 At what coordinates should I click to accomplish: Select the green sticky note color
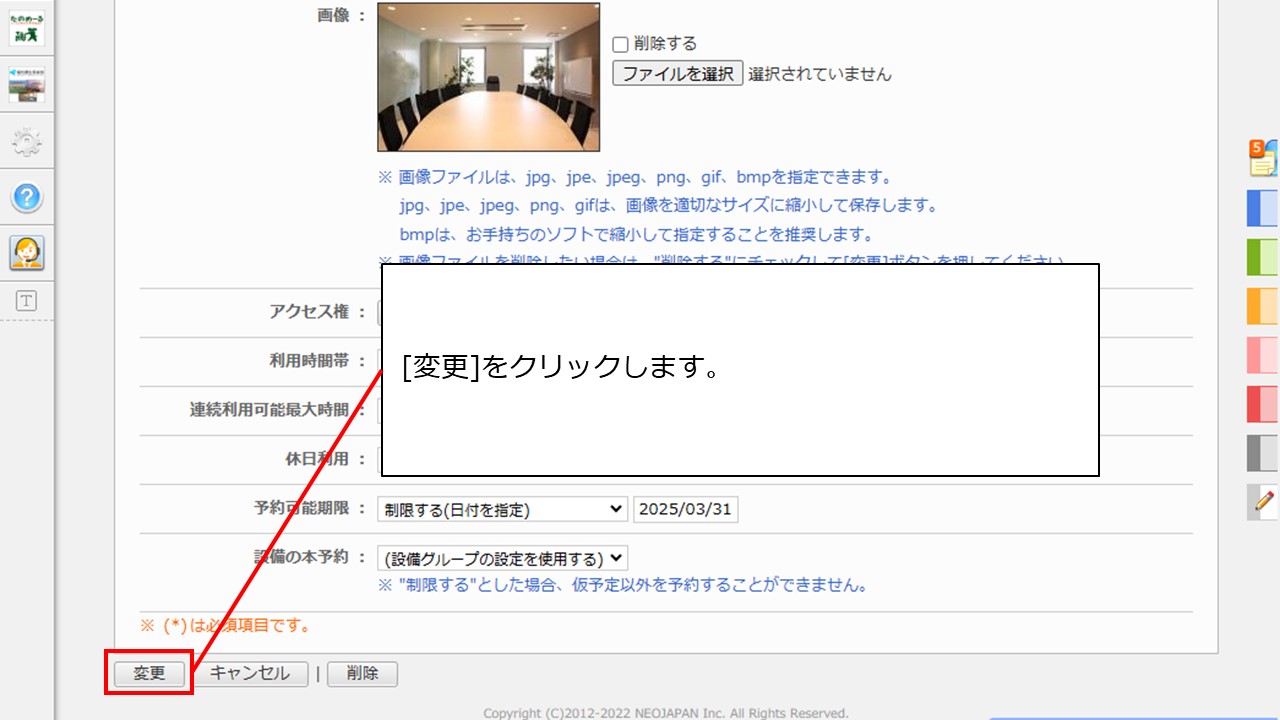coord(1263,257)
